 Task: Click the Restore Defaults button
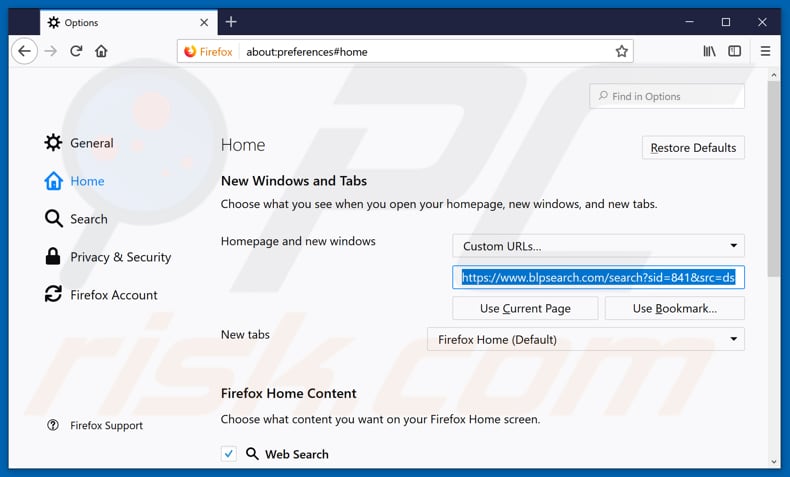(x=693, y=148)
